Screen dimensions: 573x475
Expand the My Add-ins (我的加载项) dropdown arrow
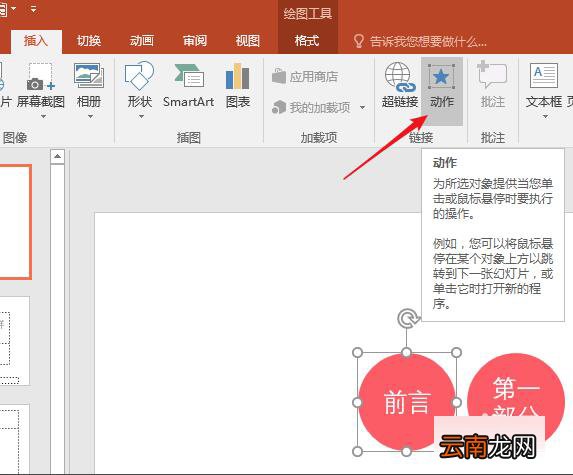pos(363,107)
